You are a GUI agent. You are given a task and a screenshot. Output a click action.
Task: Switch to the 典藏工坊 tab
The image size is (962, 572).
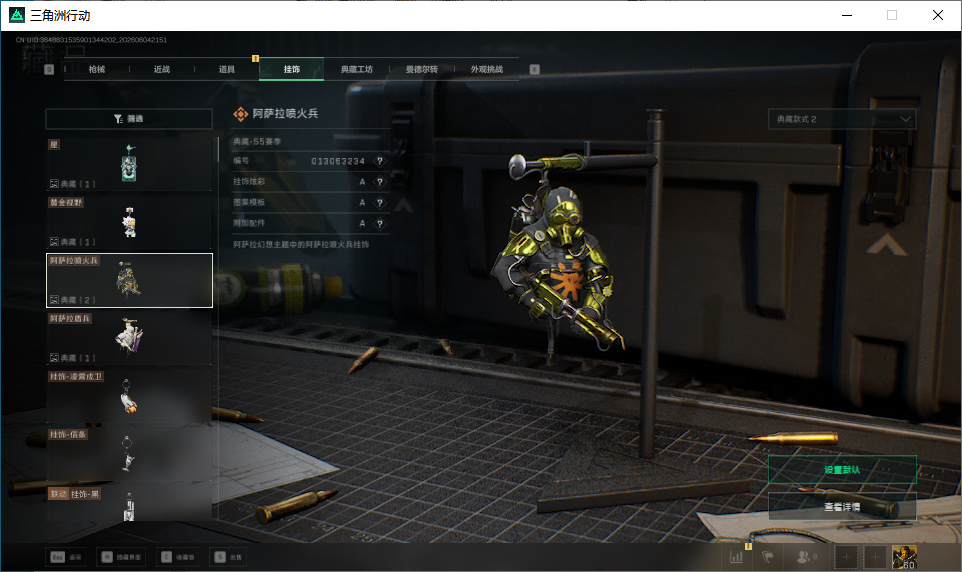(357, 69)
